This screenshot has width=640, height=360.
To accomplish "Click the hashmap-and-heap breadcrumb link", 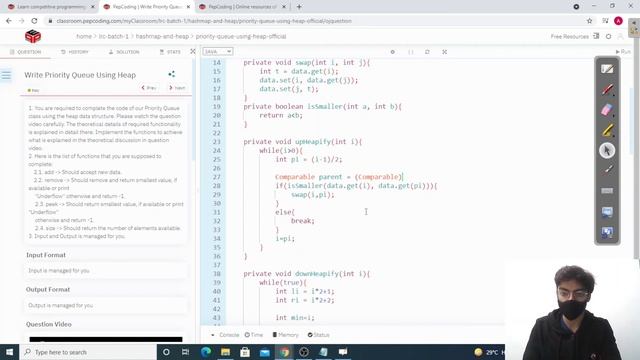I will coord(162,36).
